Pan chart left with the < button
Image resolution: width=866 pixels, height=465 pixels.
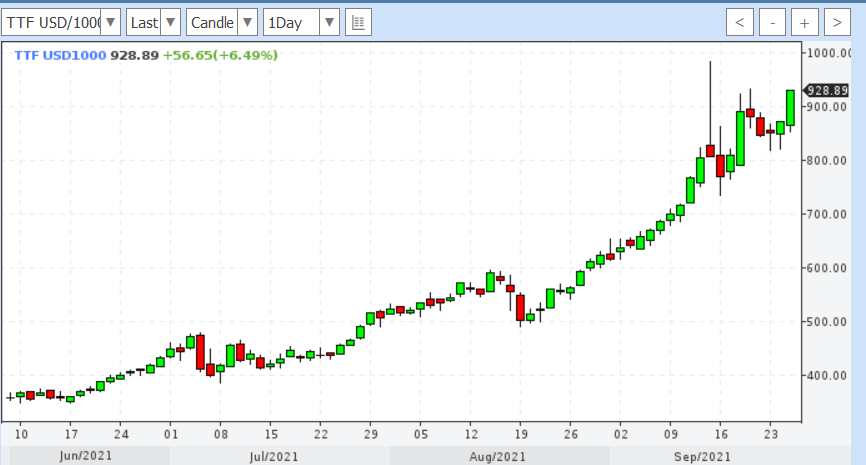(x=740, y=23)
